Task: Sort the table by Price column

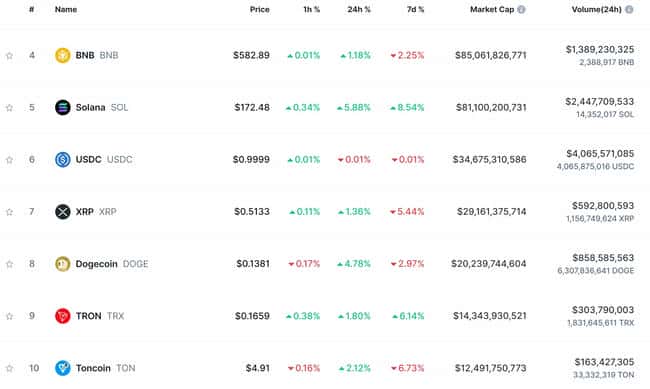Action: 260,9
